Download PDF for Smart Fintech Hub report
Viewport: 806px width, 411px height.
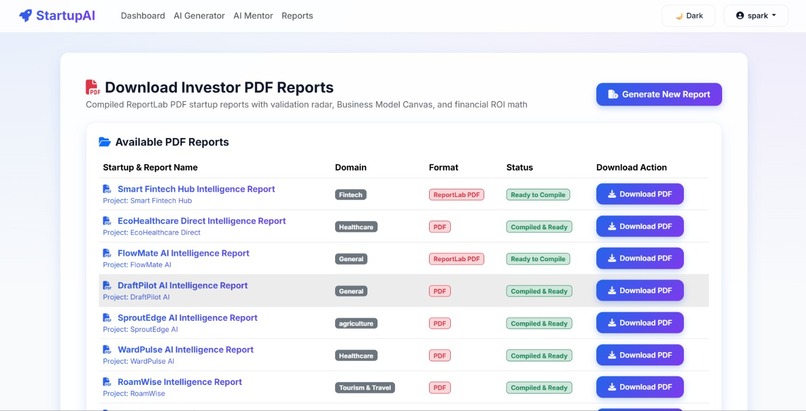(640, 194)
